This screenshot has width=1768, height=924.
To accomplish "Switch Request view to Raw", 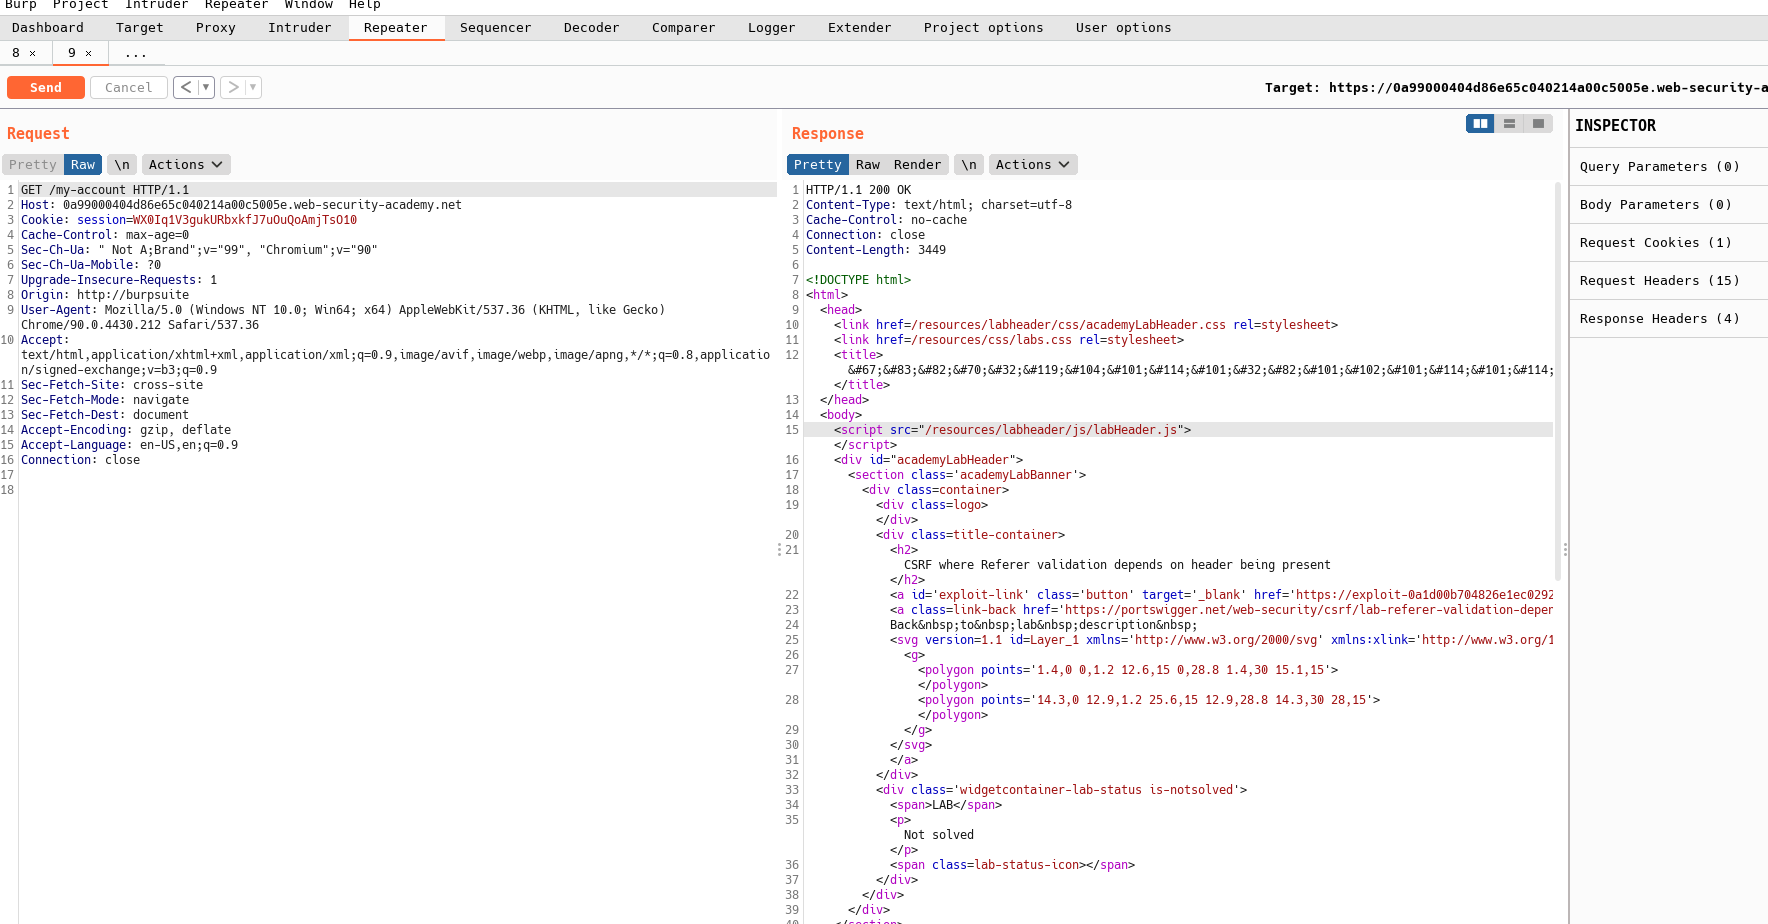I will coord(83,165).
